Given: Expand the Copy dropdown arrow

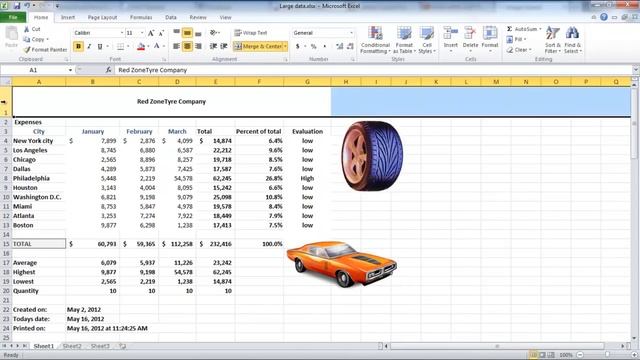Looking at the screenshot, I should (x=47, y=39).
